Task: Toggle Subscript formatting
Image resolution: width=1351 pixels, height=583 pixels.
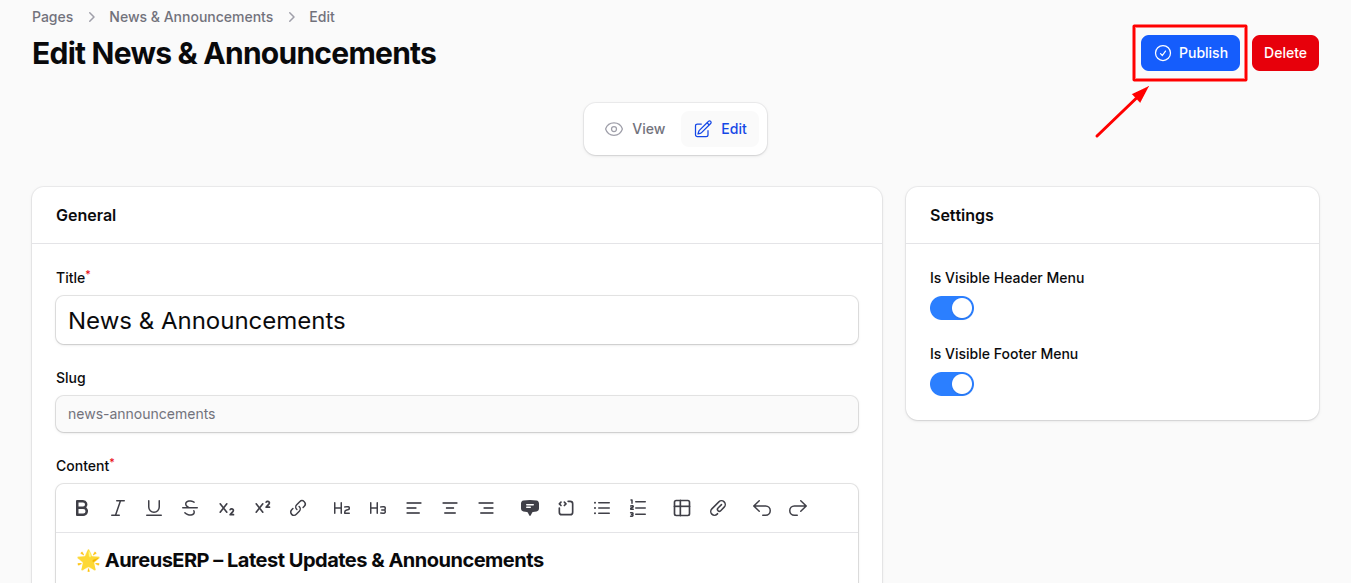Action: pyautogui.click(x=226, y=508)
